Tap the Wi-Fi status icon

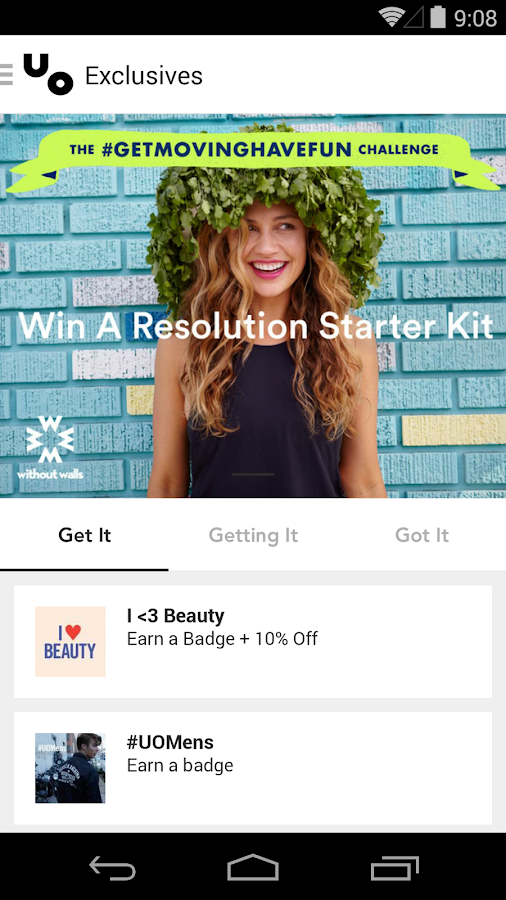point(391,17)
